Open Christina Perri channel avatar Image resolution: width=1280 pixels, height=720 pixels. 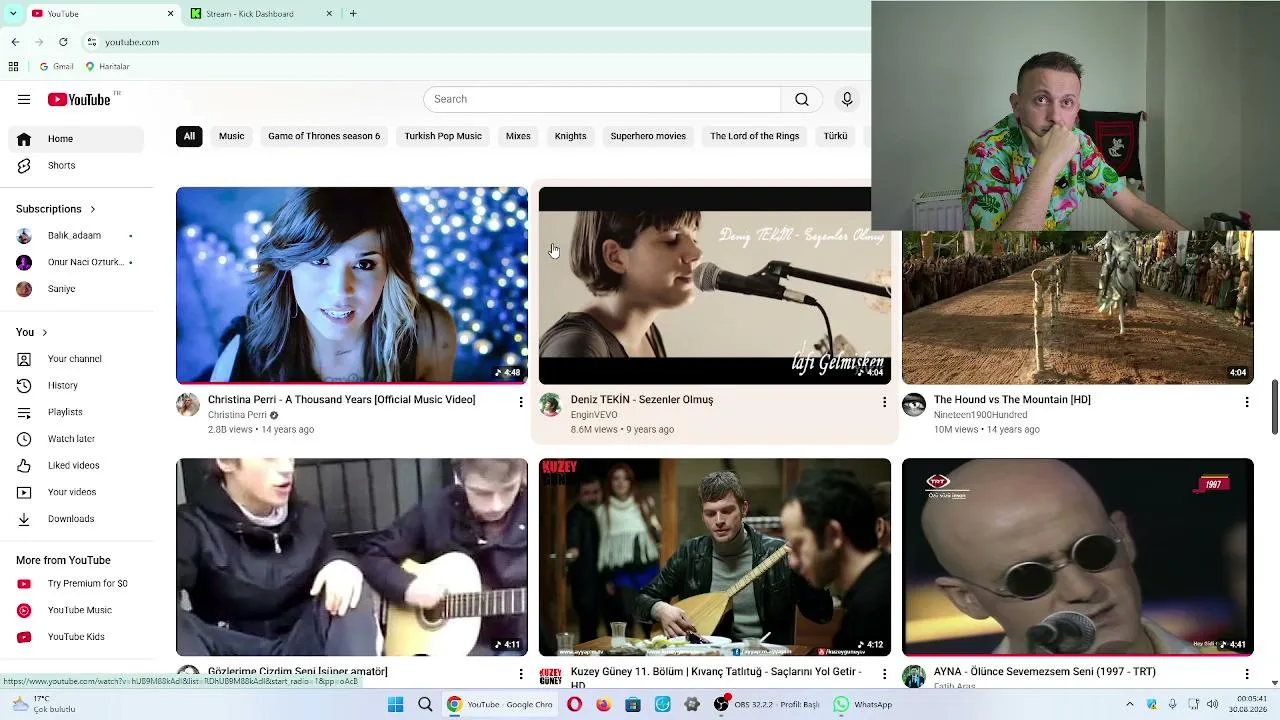188,404
